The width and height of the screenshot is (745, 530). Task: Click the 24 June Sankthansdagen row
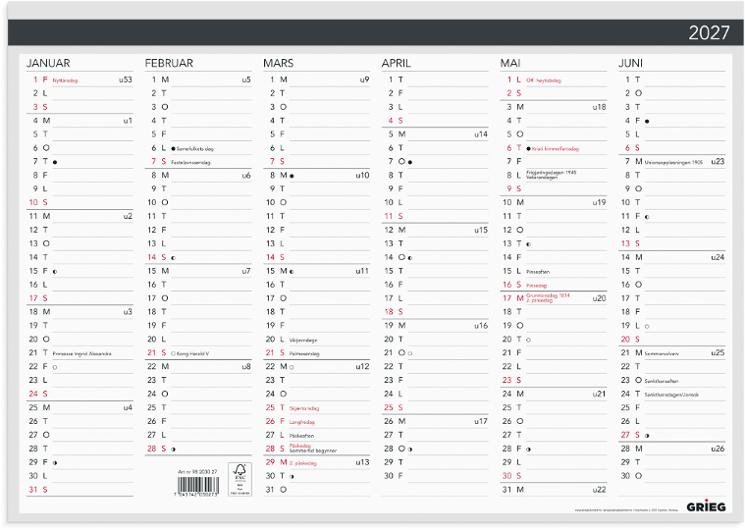672,394
